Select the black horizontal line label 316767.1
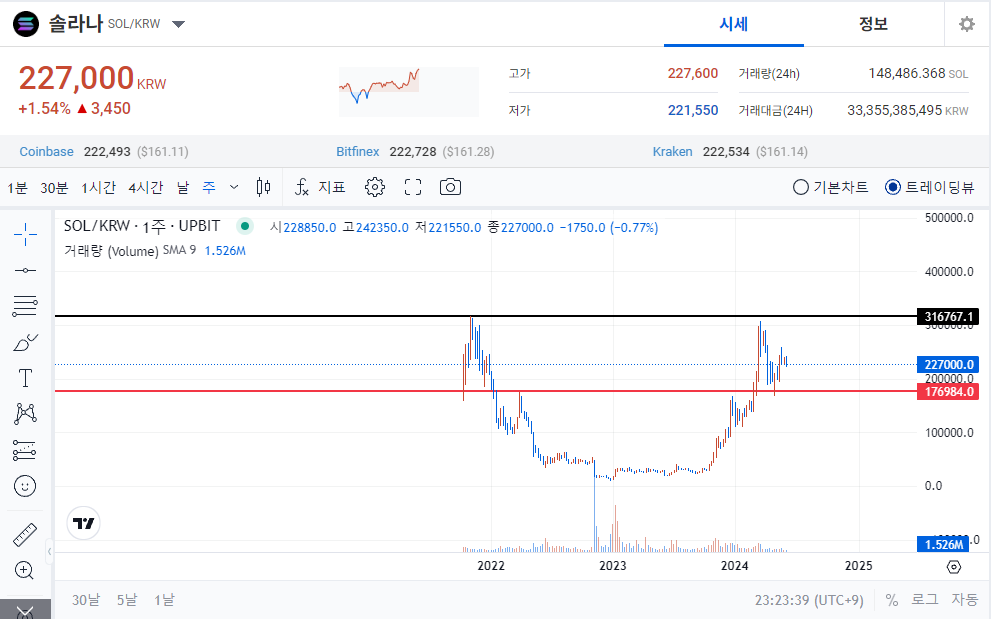 click(x=947, y=317)
